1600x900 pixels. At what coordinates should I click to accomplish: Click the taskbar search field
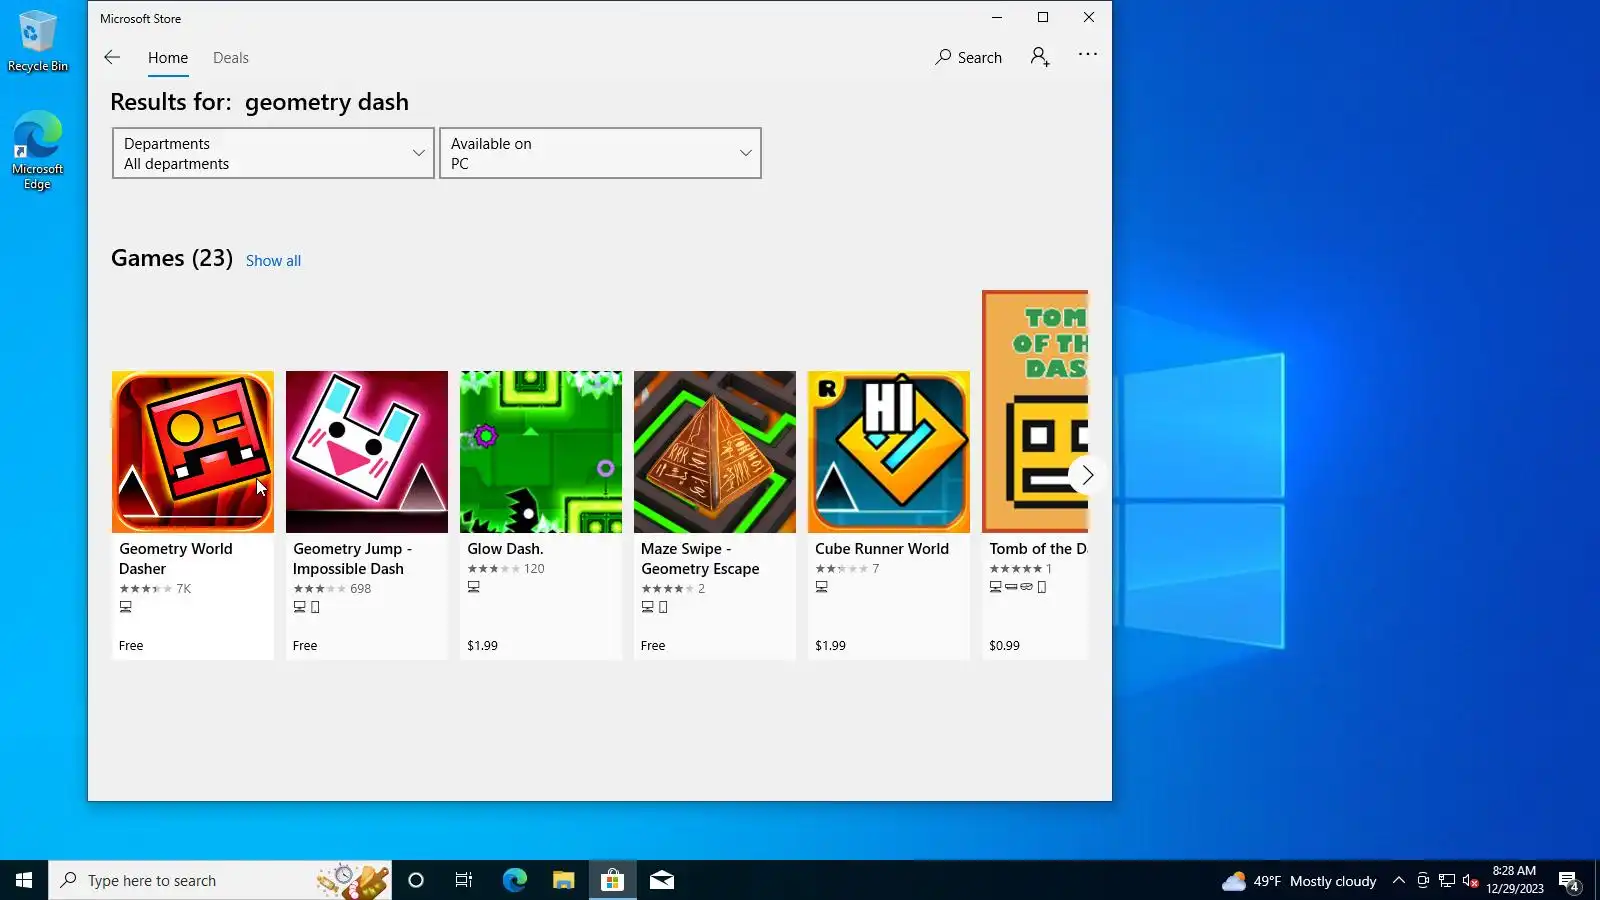click(x=220, y=880)
